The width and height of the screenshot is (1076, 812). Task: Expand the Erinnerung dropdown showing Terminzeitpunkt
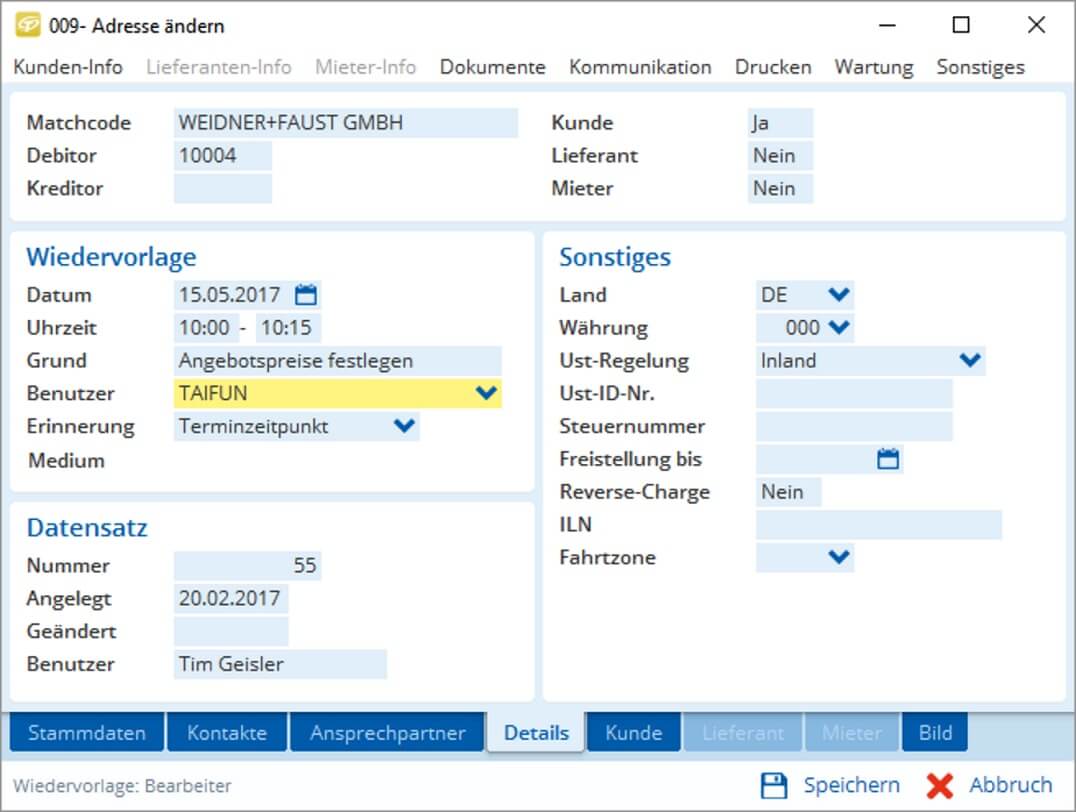[x=404, y=426]
